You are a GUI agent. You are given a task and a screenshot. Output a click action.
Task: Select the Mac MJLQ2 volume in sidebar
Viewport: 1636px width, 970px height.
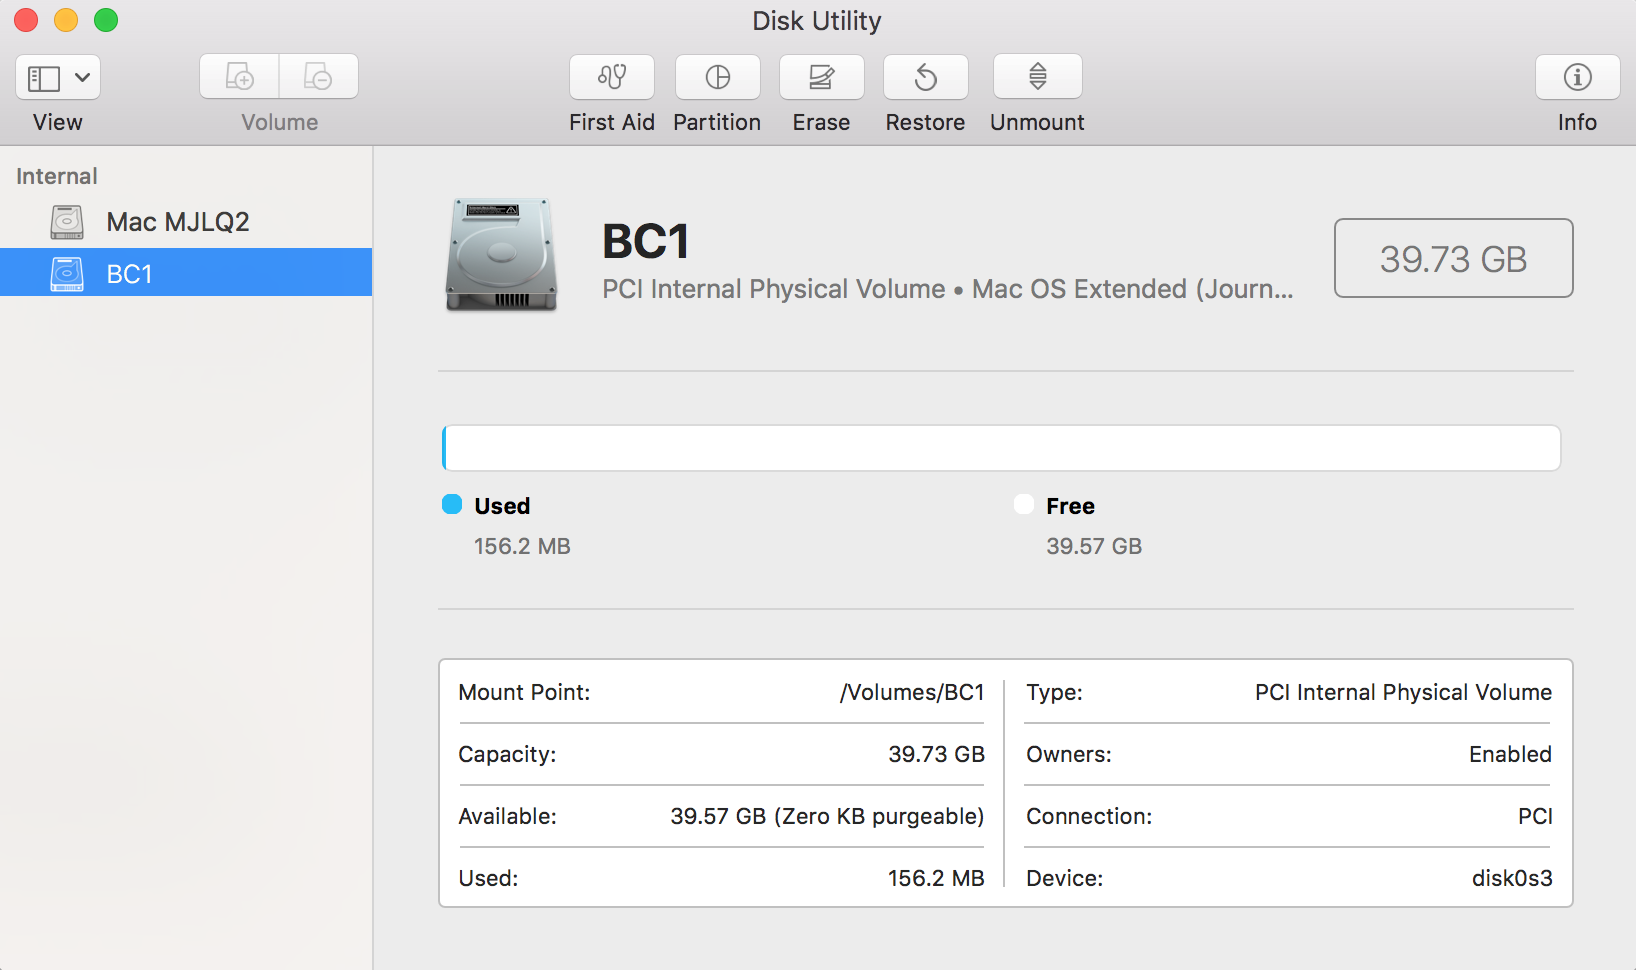point(186,222)
